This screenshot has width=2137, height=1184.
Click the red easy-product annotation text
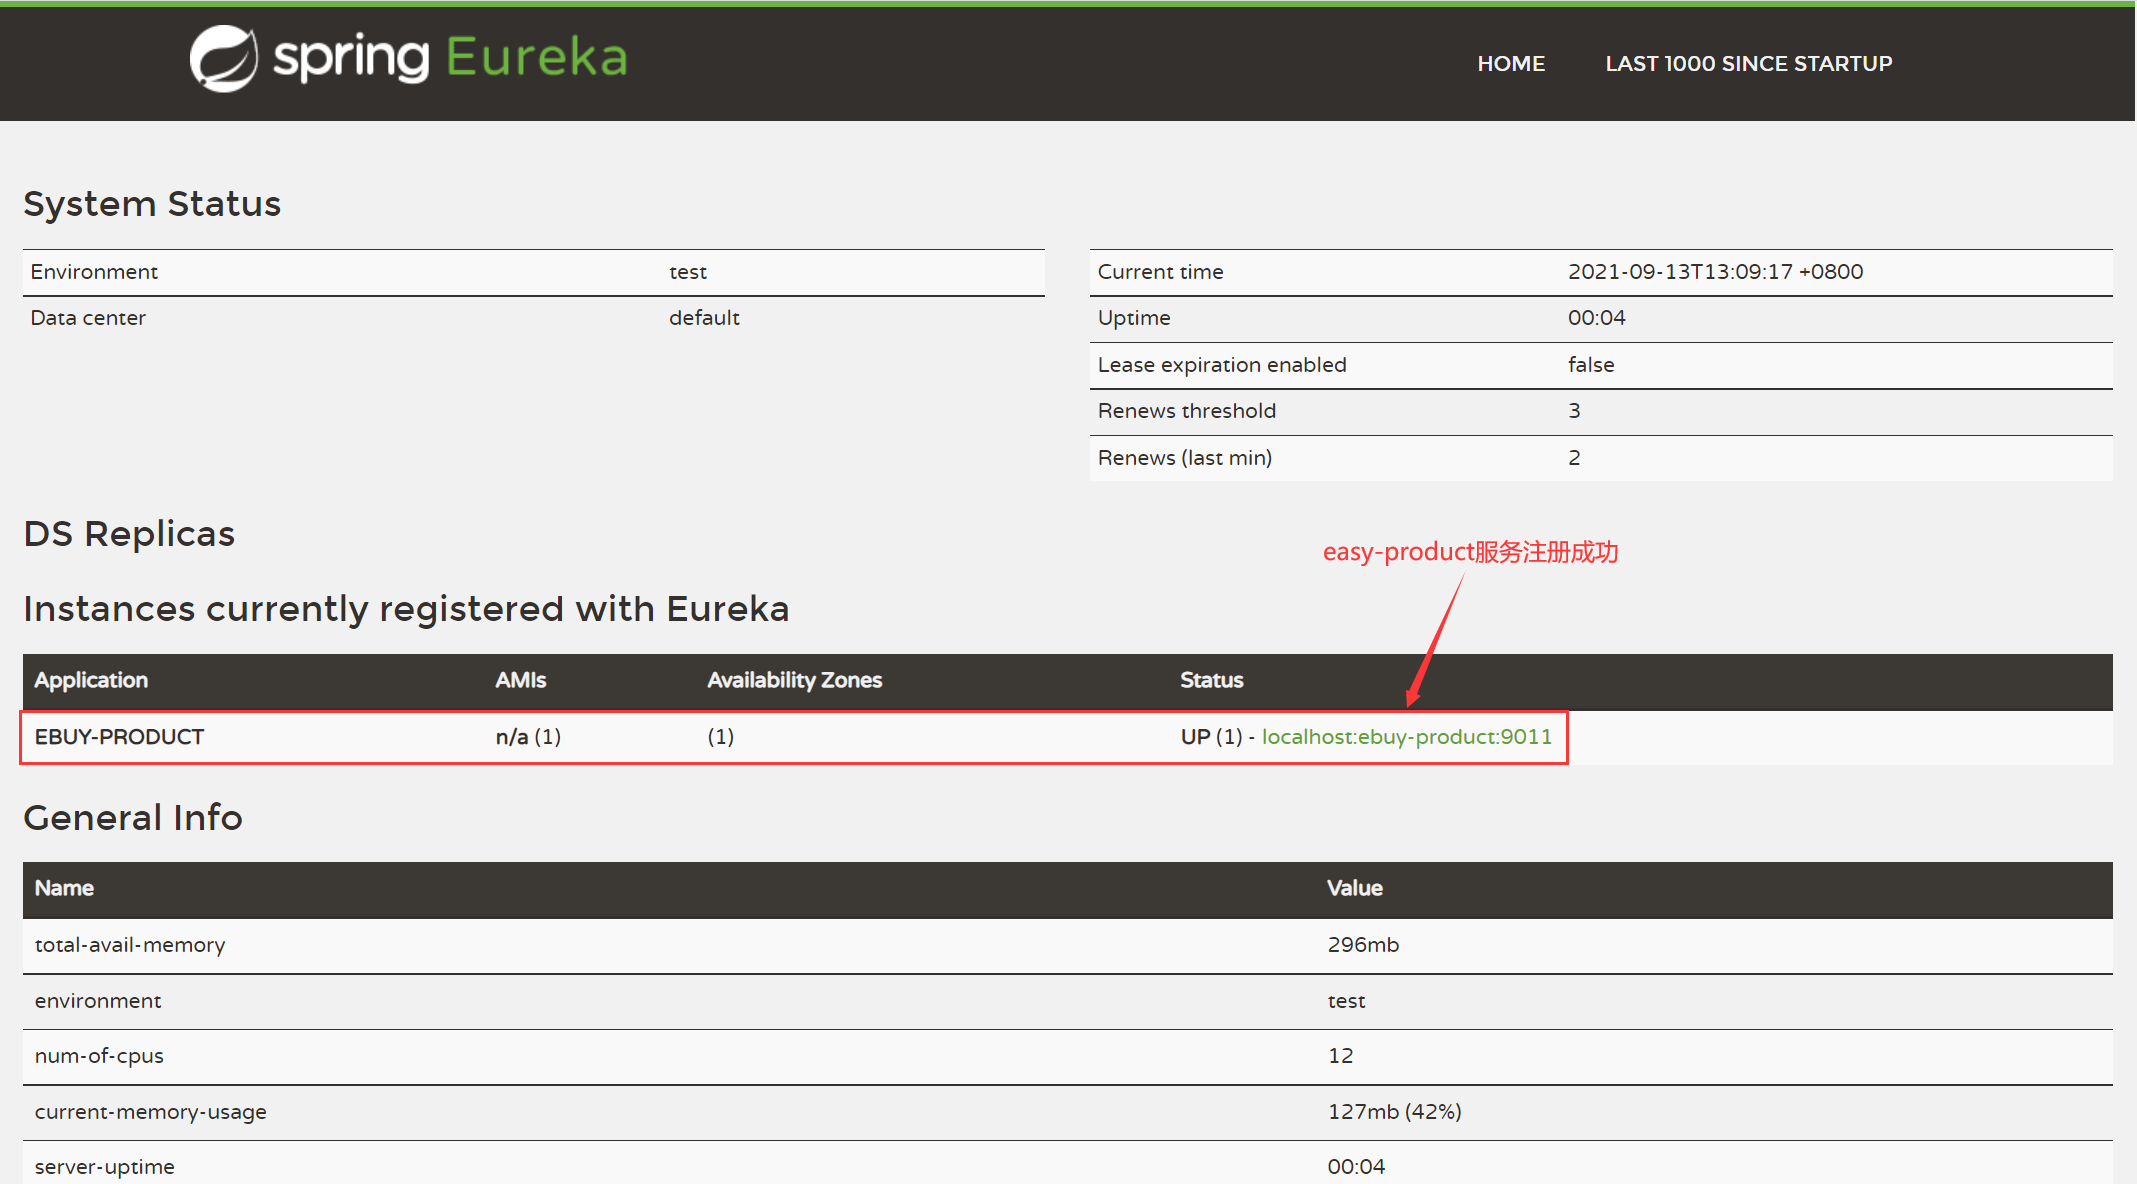pyautogui.click(x=1469, y=552)
